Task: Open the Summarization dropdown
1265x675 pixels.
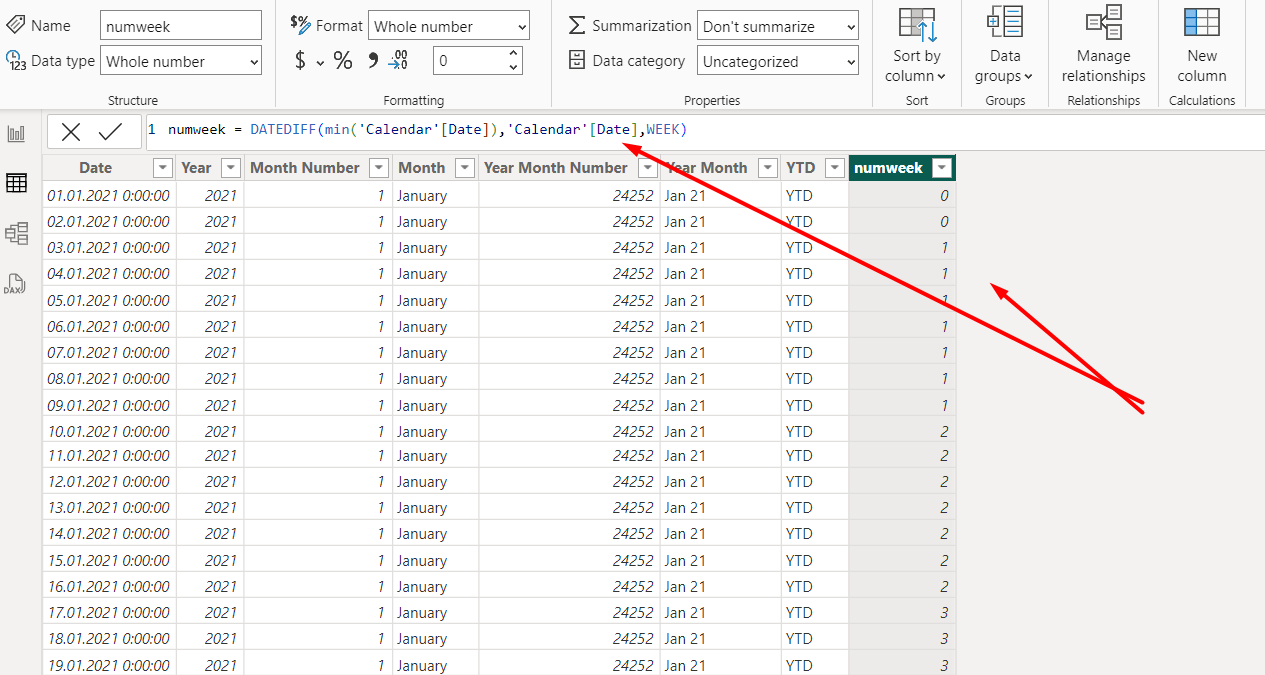Action: pos(778,26)
